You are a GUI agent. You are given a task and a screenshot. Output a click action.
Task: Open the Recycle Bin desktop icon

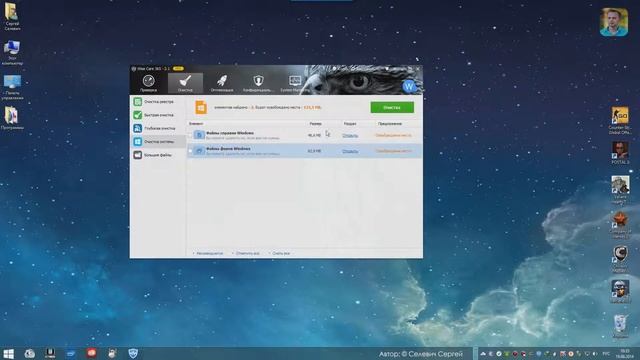620,326
